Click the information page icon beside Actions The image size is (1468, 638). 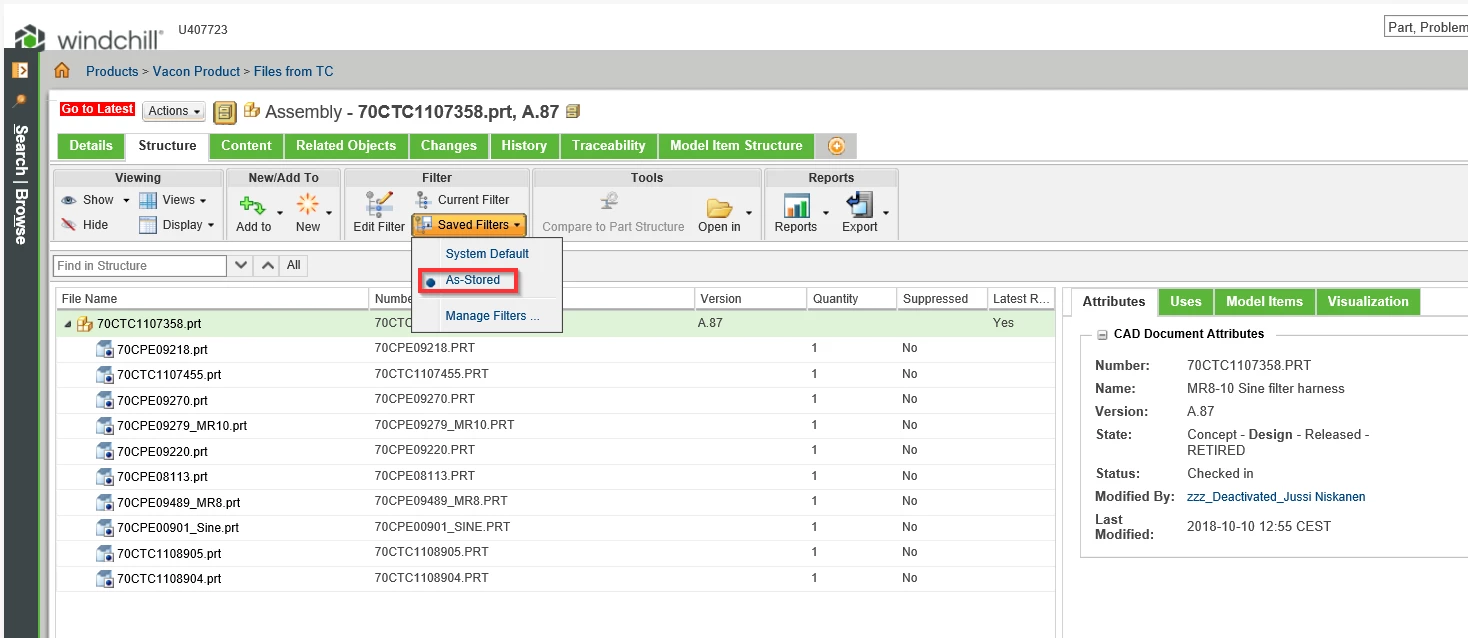(x=224, y=111)
